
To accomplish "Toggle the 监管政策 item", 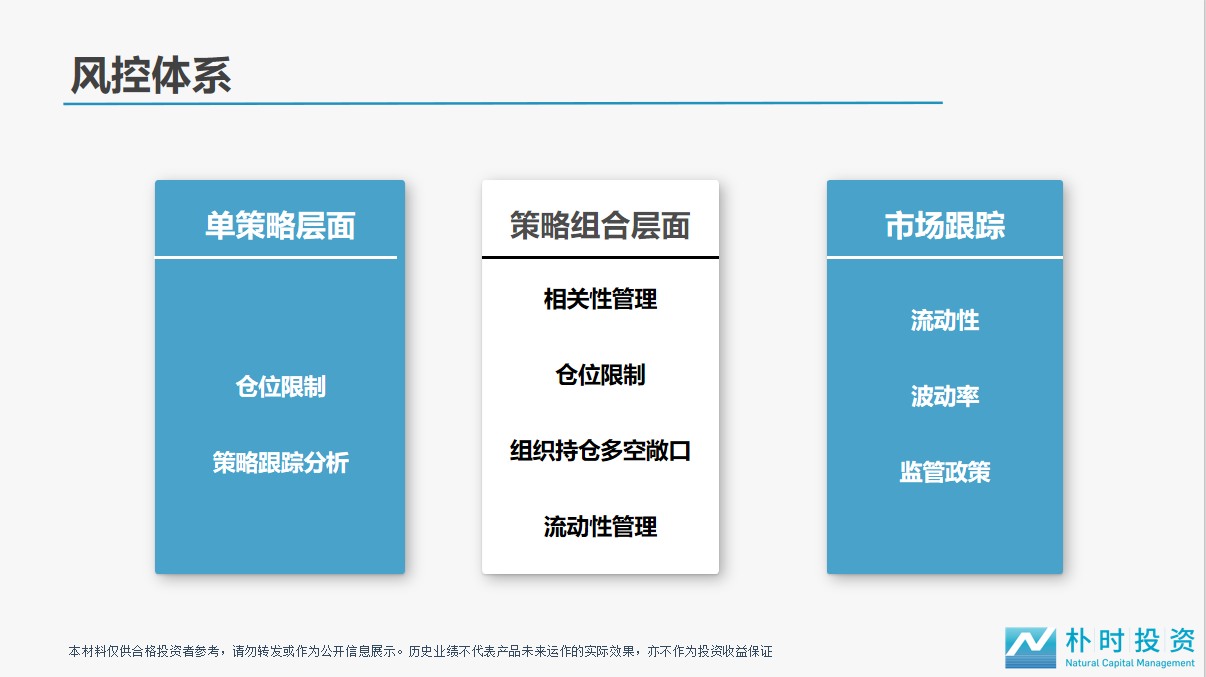I will click(944, 472).
